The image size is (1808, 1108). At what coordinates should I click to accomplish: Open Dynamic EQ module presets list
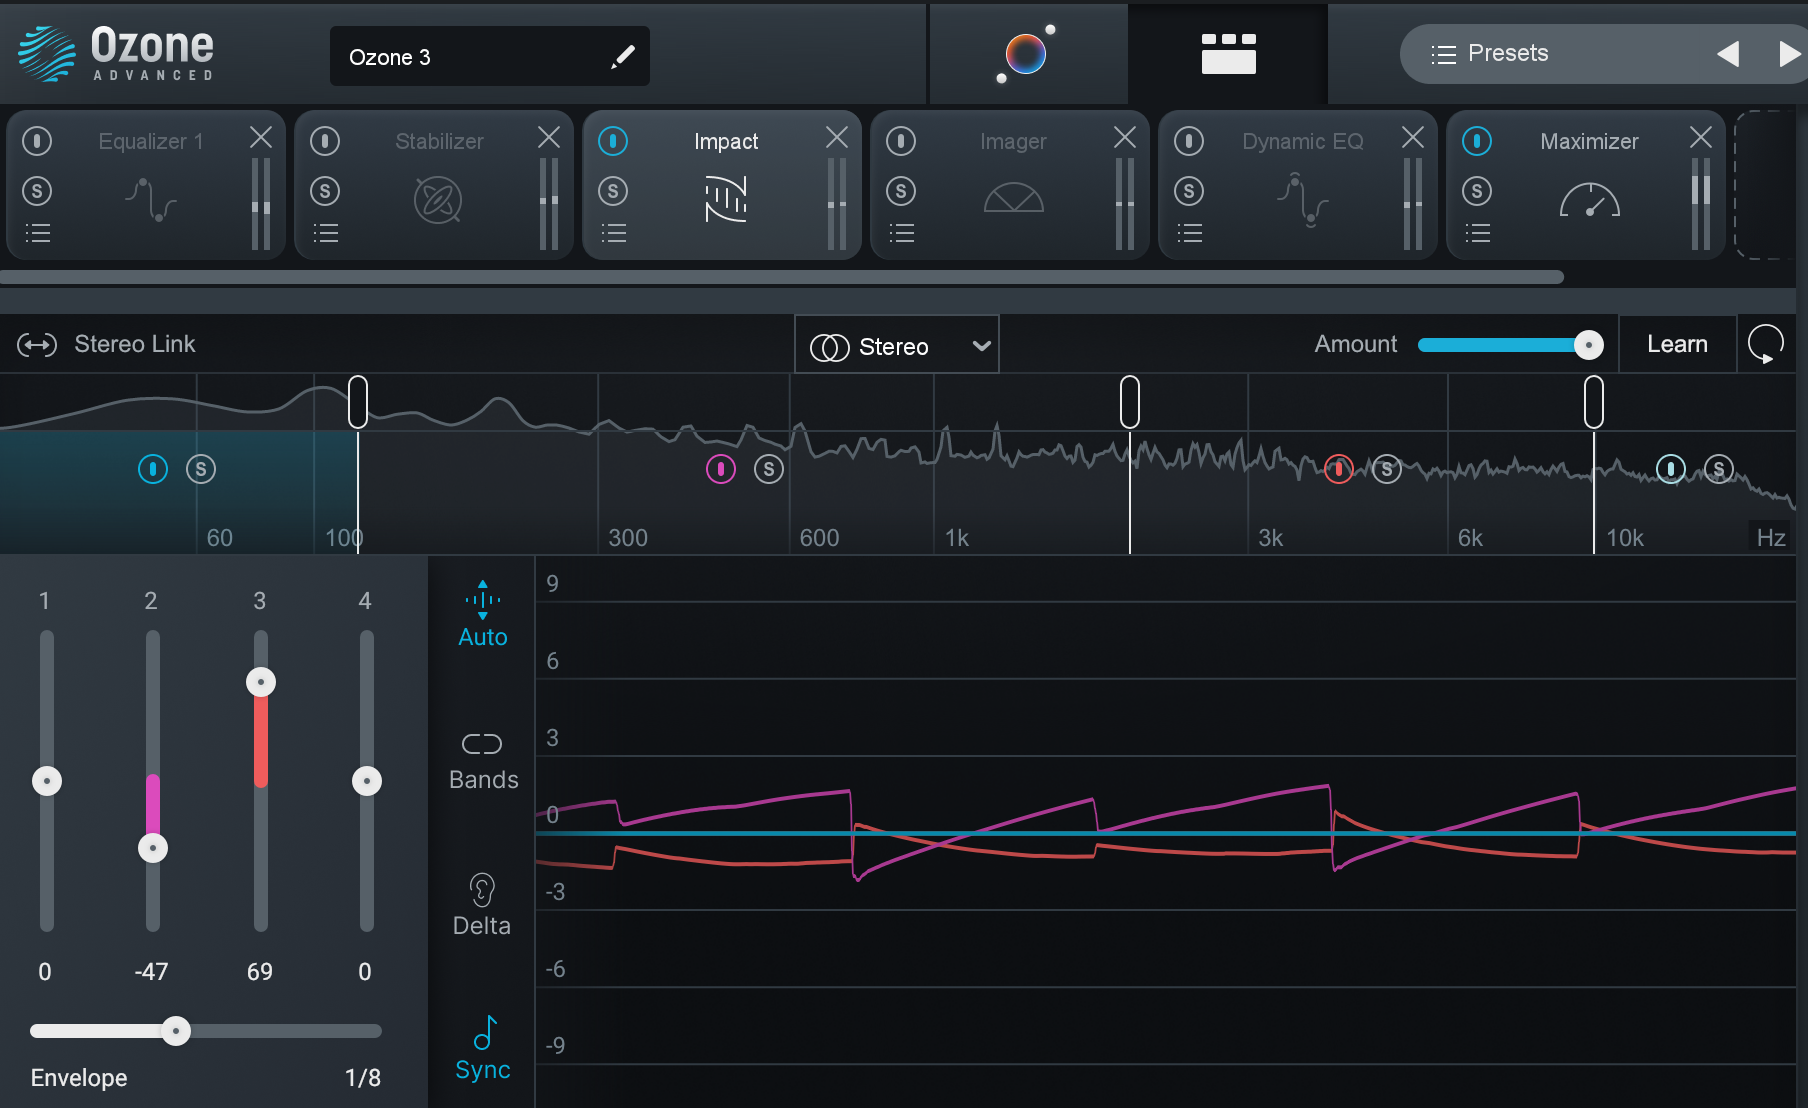[x=1189, y=234]
